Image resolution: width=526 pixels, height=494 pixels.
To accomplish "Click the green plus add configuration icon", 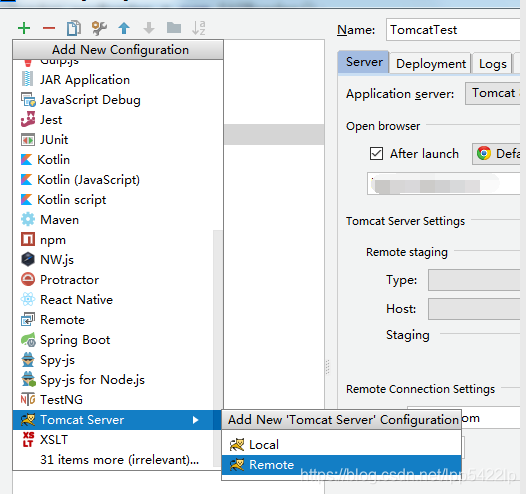I will [x=24, y=28].
